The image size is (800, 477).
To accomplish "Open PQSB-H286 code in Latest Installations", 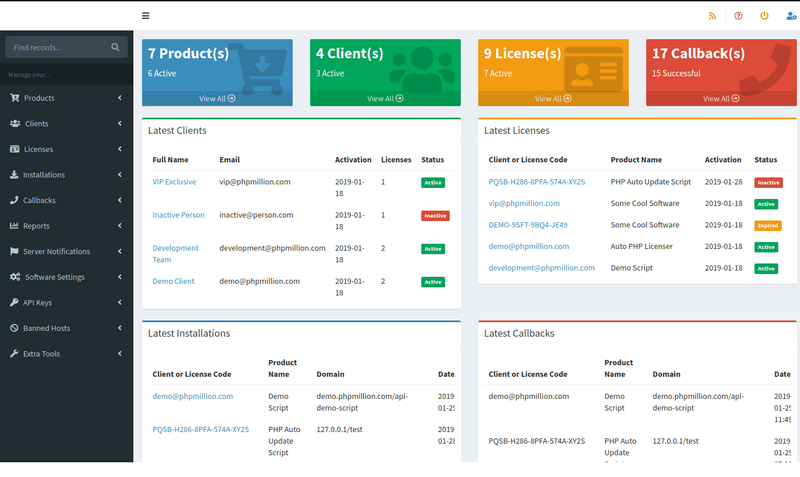I will coord(201,429).
